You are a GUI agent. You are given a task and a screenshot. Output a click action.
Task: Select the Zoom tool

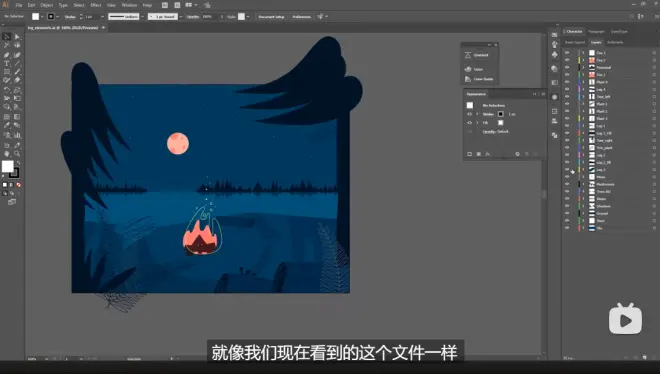point(17,153)
